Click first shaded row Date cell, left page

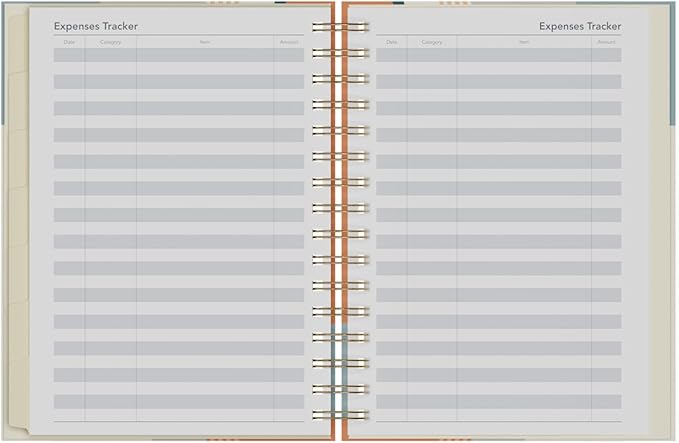click(x=69, y=55)
